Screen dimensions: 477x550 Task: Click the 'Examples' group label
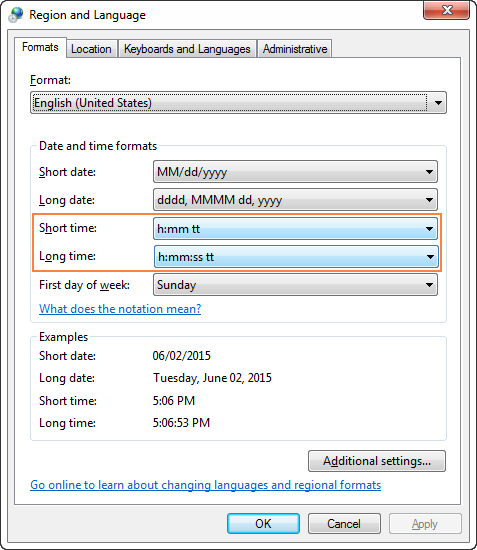click(63, 337)
